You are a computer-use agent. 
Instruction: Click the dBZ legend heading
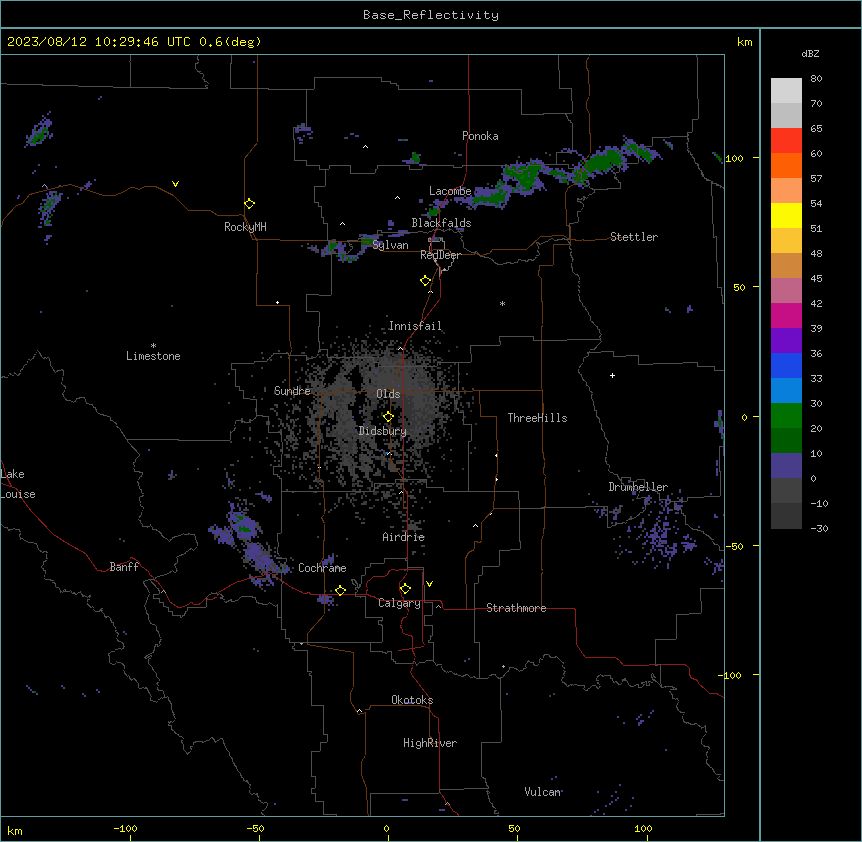click(810, 54)
